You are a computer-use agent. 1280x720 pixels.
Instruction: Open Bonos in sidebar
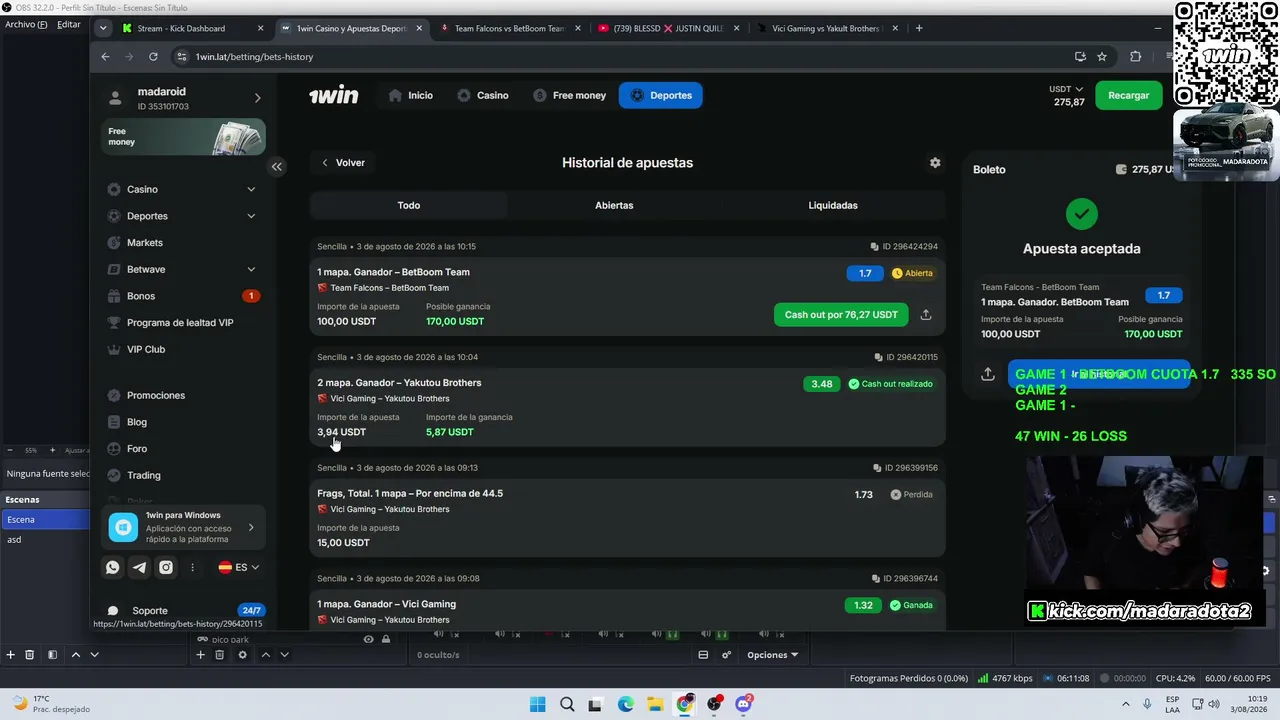(x=183, y=296)
